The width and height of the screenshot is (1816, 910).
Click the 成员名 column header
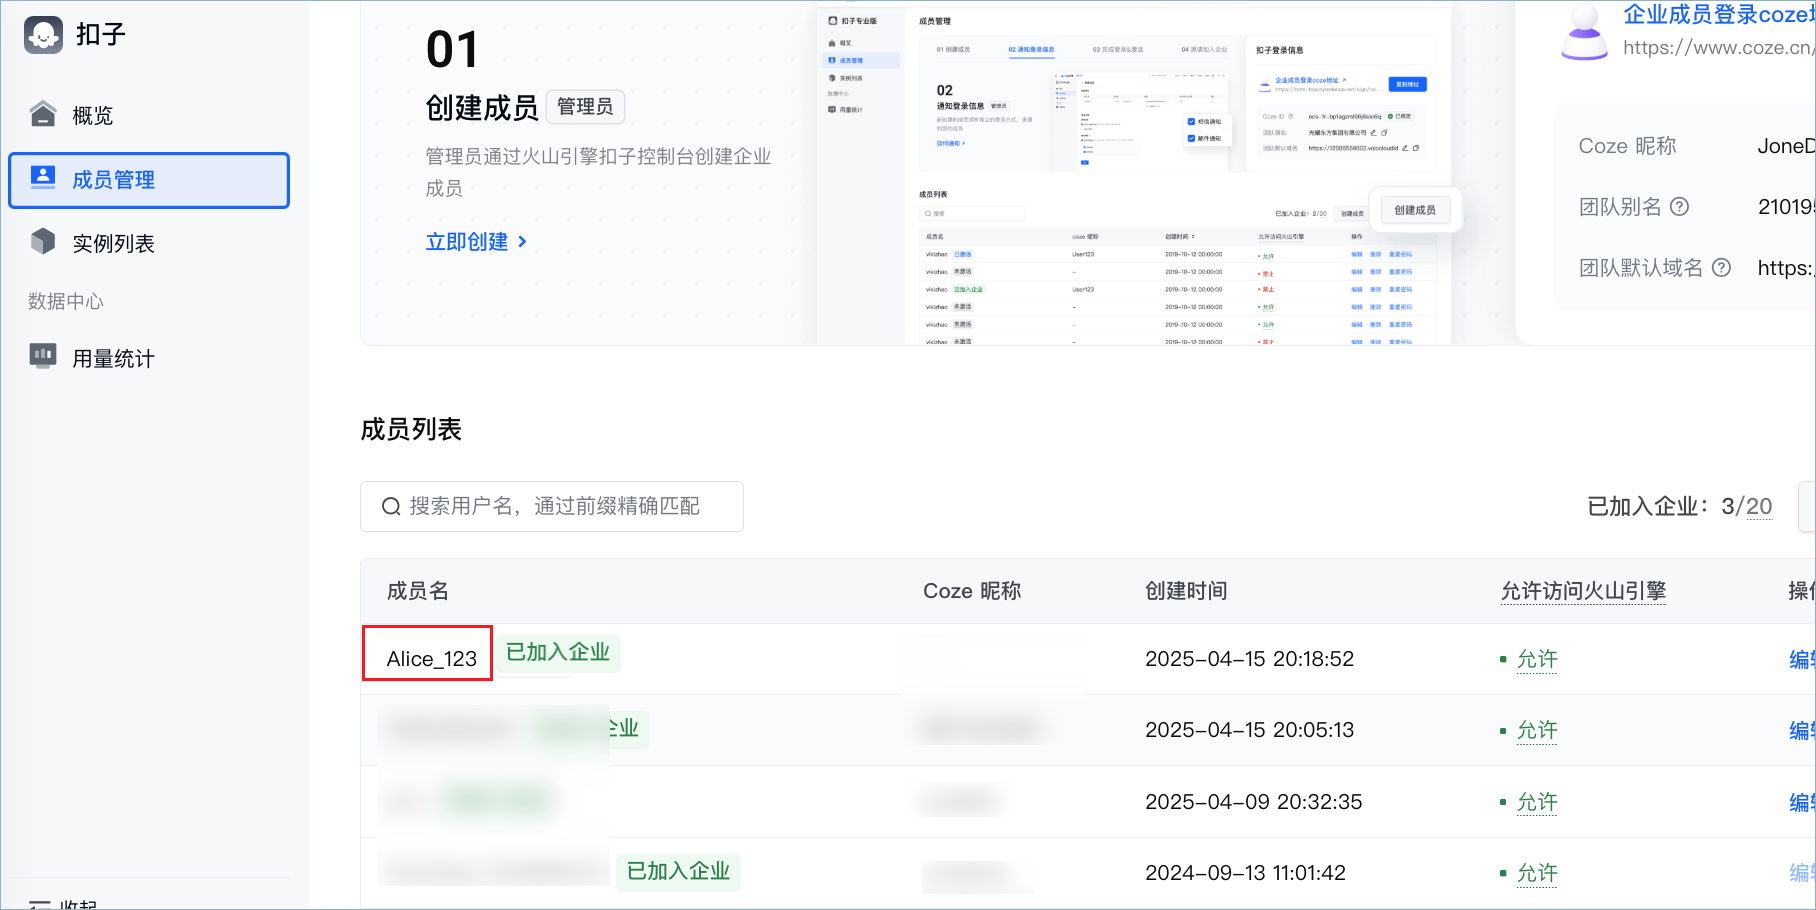click(x=418, y=591)
